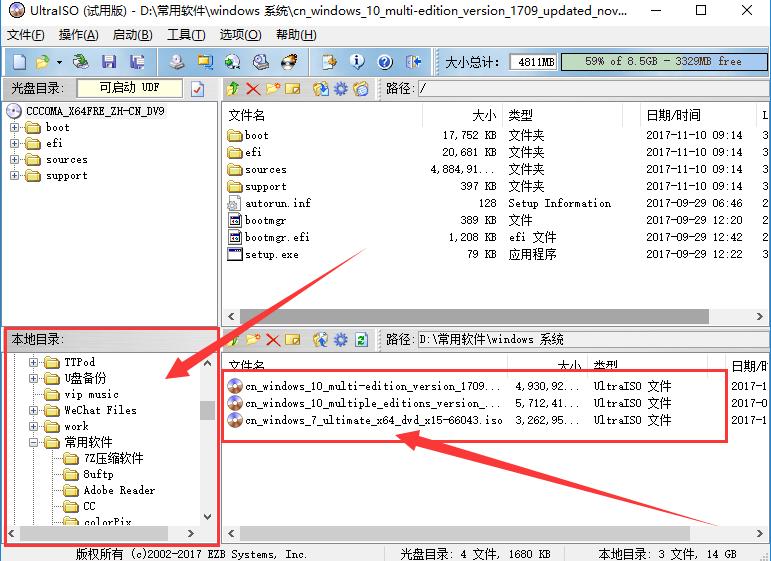Open the 工具(T) menu
Image resolution: width=771 pixels, height=561 pixels.
pyautogui.click(x=186, y=35)
